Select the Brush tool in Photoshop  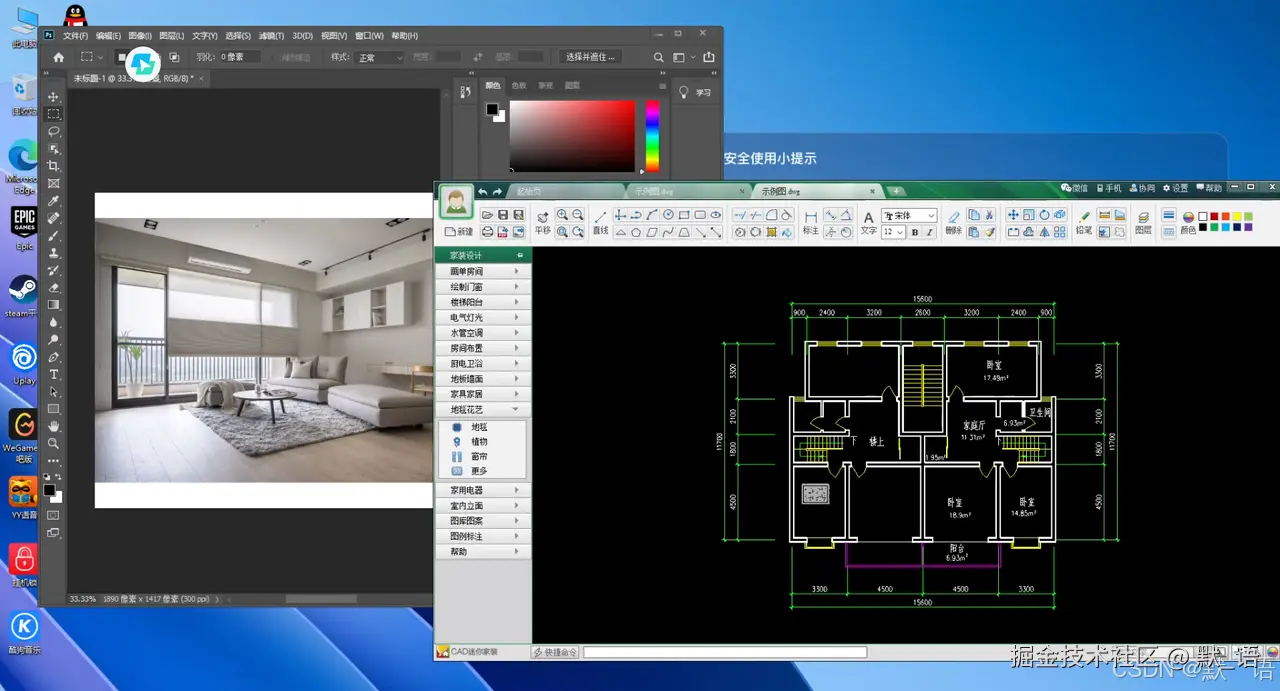click(54, 235)
